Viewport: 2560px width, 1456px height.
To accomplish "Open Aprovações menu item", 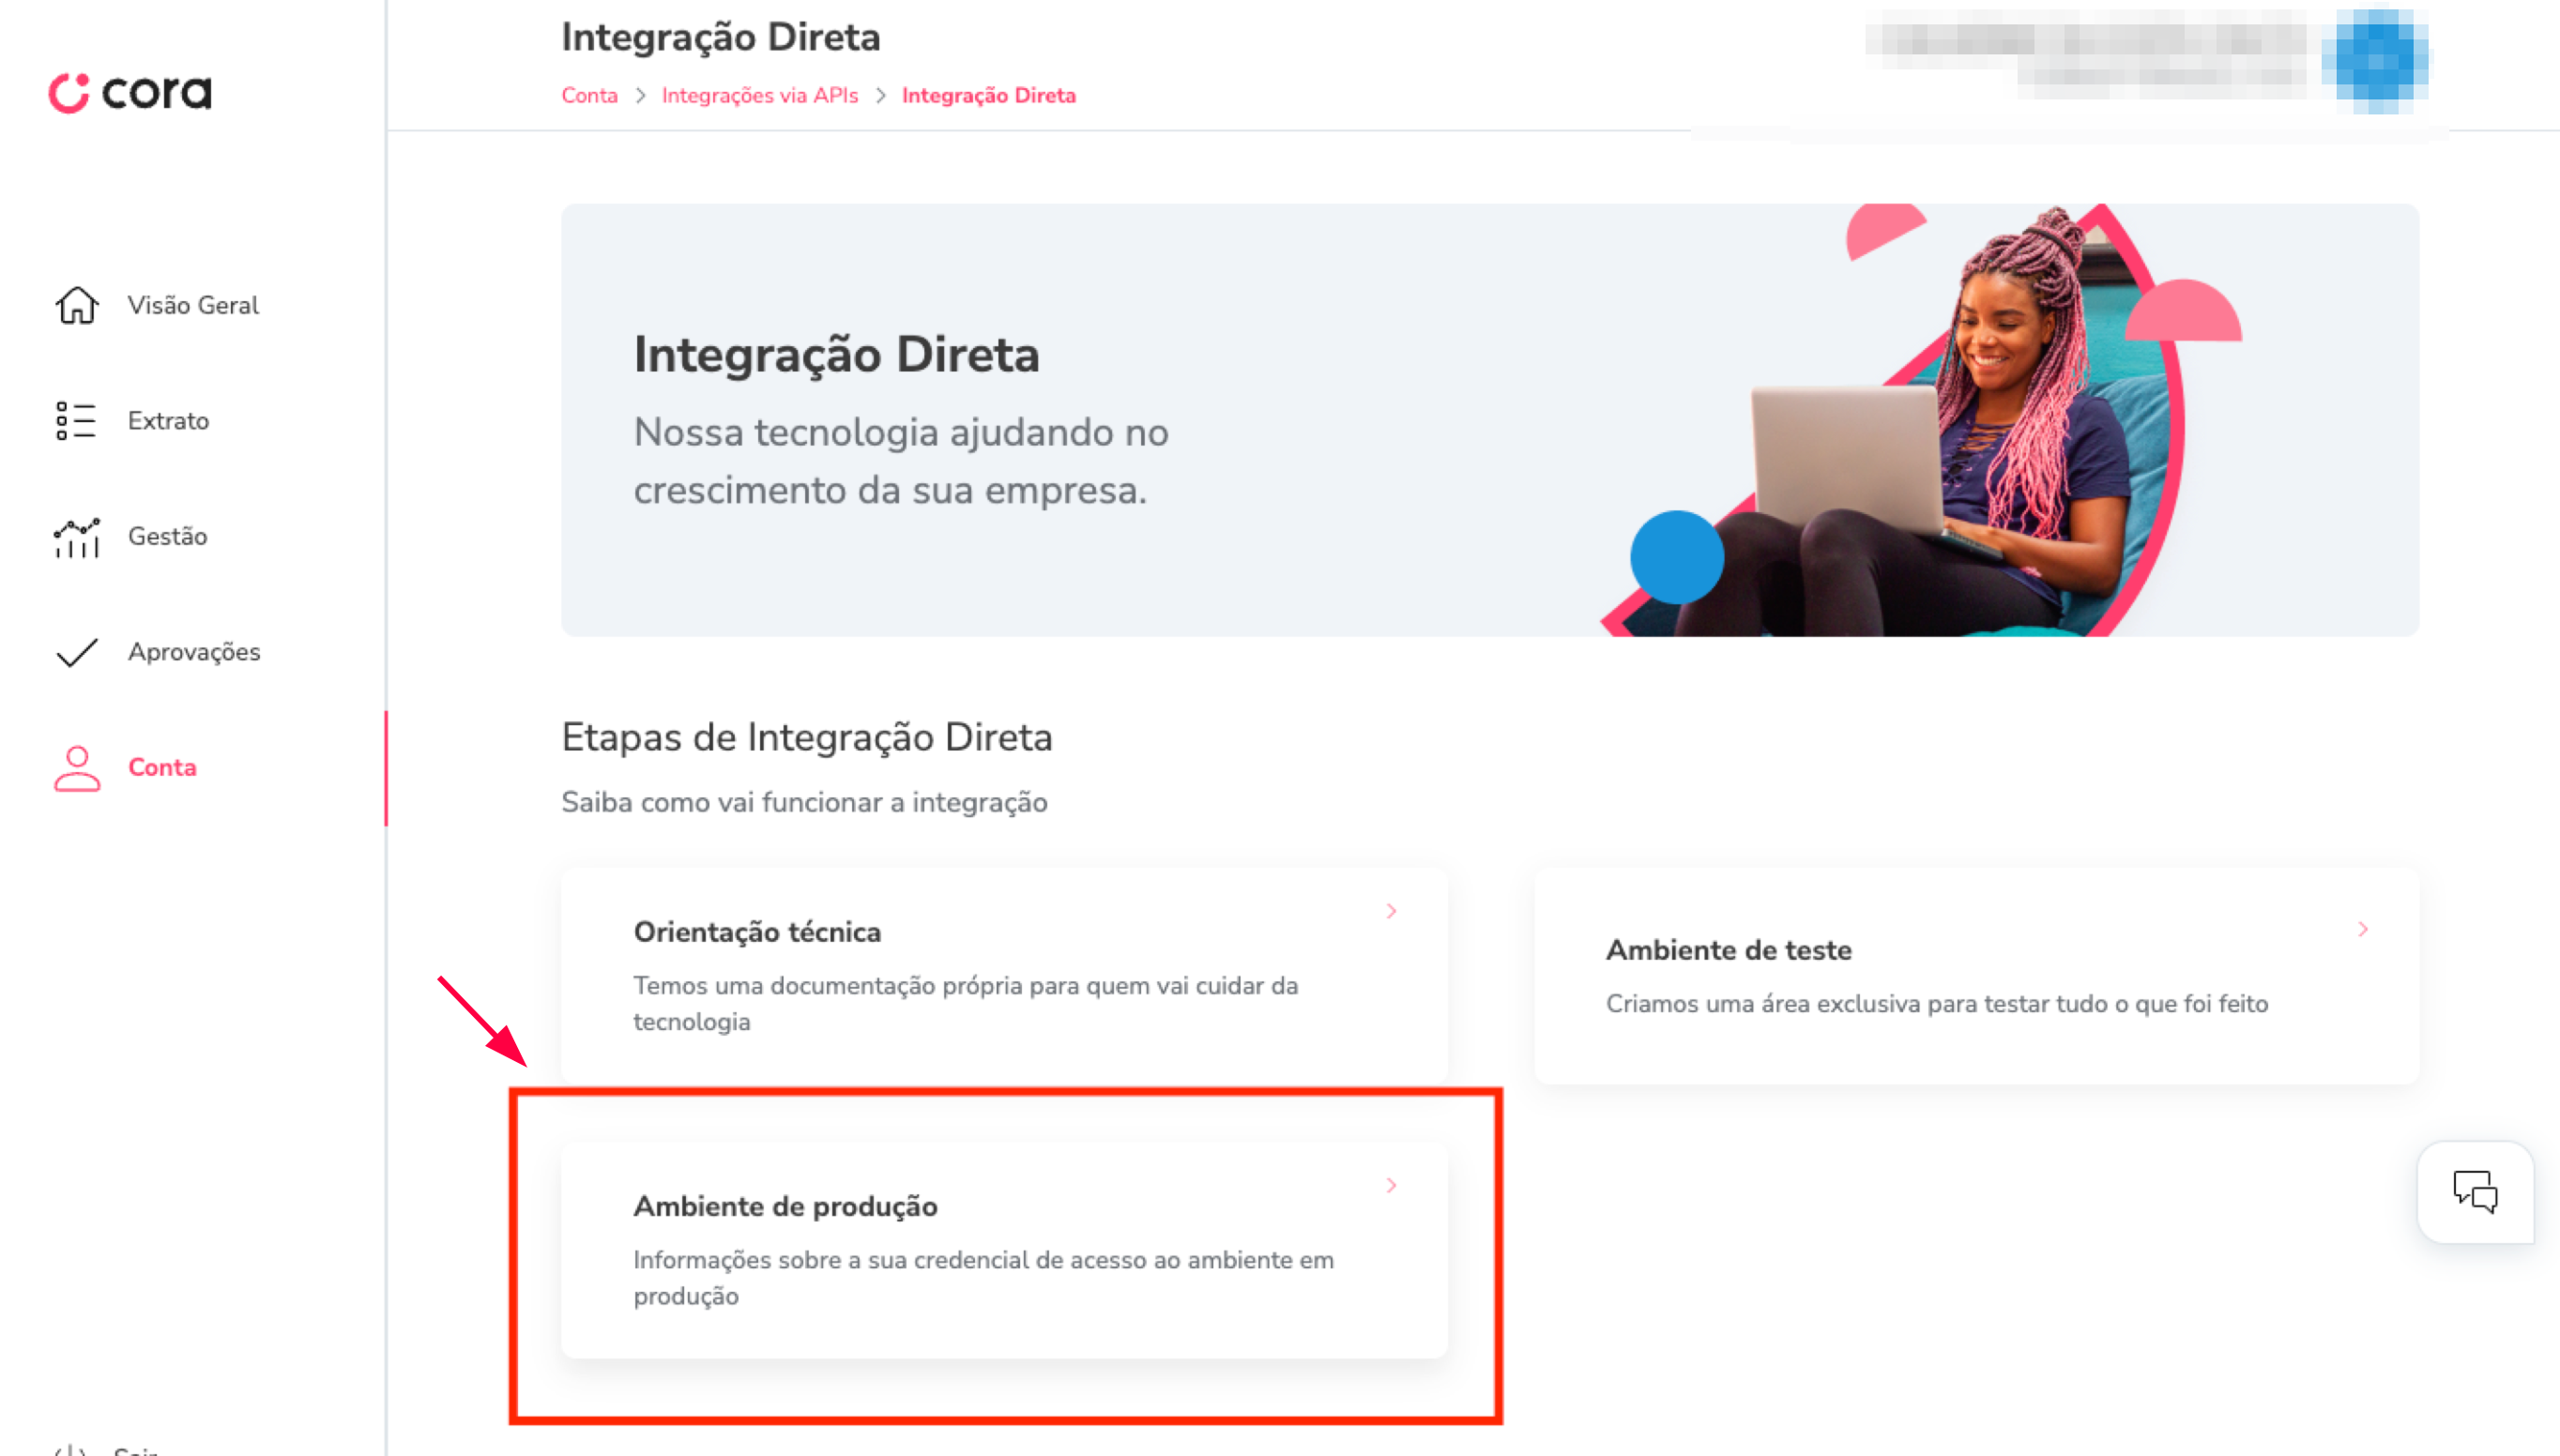I will (194, 652).
